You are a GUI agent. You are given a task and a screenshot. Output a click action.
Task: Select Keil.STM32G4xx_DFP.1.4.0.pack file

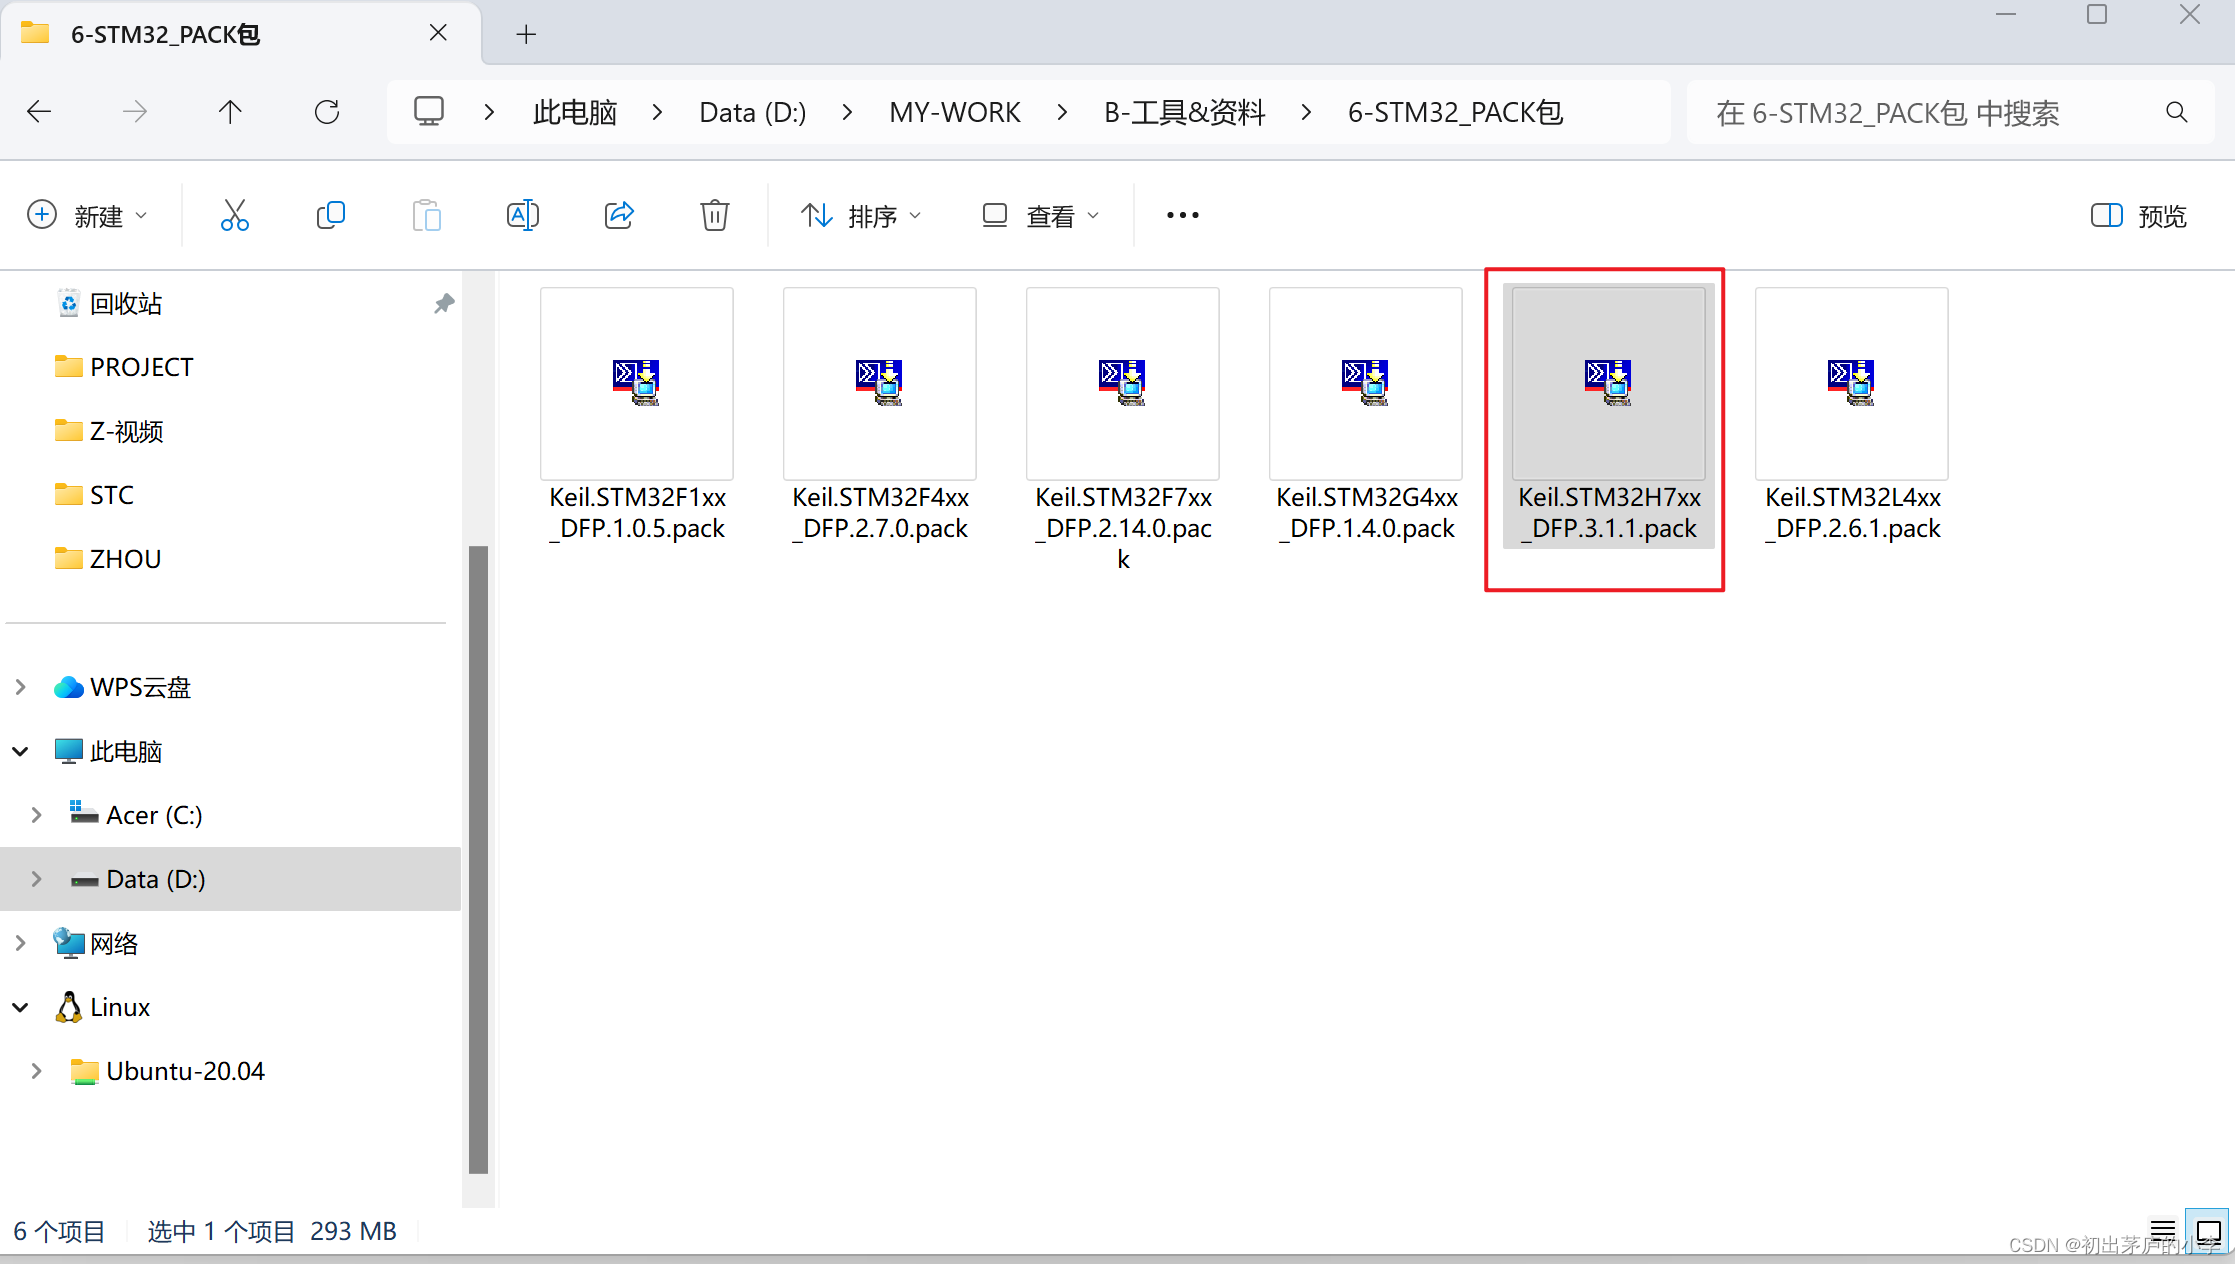pyautogui.click(x=1366, y=417)
